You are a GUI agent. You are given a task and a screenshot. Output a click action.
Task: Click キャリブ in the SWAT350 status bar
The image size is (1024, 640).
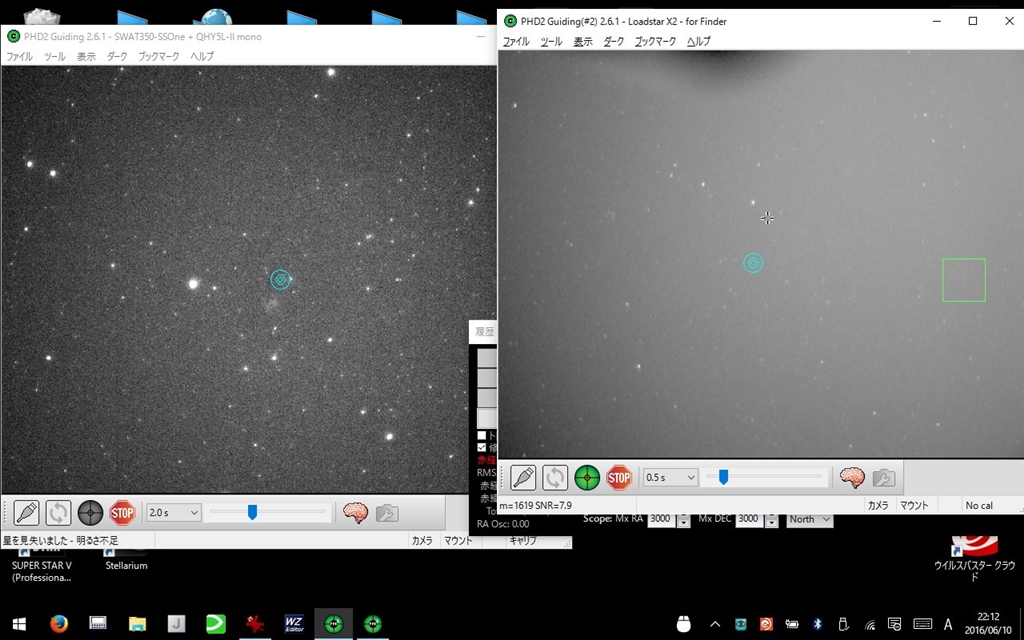[x=522, y=541]
